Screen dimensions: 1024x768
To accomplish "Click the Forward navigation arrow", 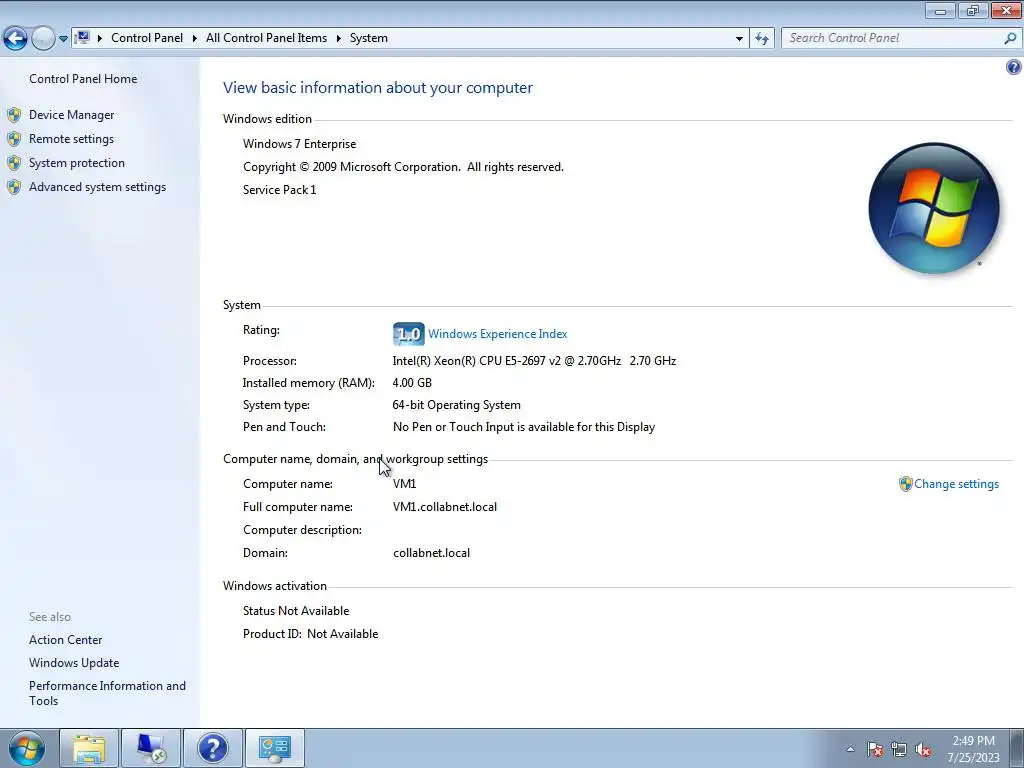I will coord(43,39).
